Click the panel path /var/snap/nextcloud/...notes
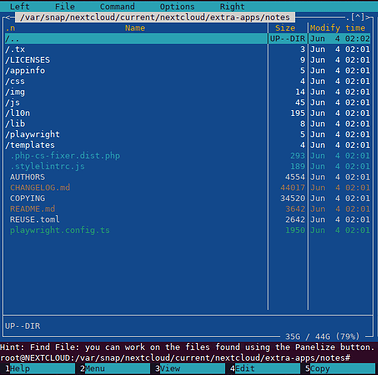This screenshot has height=375, width=378. (155, 17)
